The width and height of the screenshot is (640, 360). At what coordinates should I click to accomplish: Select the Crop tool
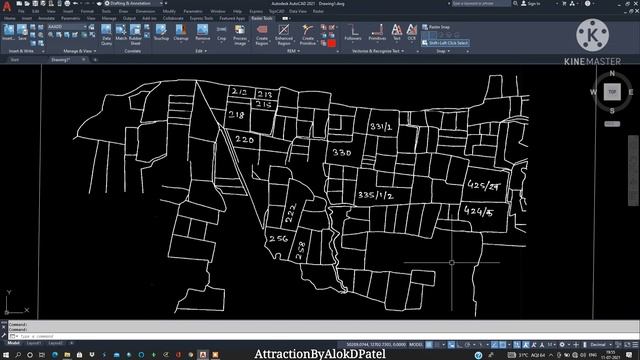point(221,33)
